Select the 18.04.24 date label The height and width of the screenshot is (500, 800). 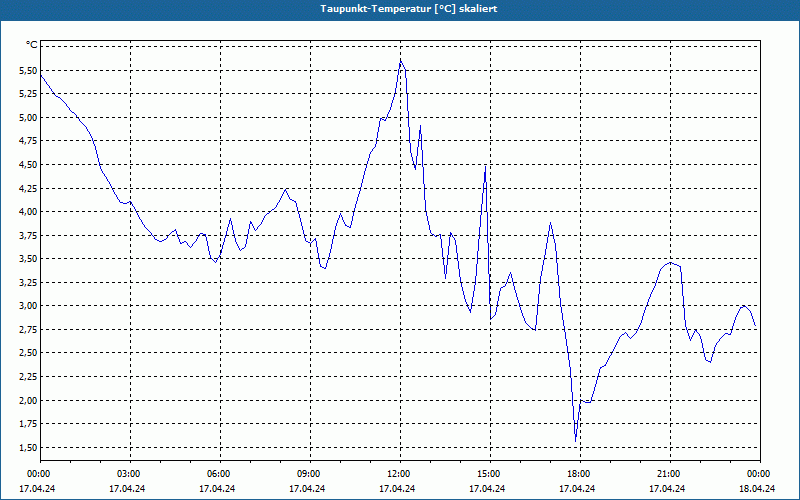pos(757,489)
